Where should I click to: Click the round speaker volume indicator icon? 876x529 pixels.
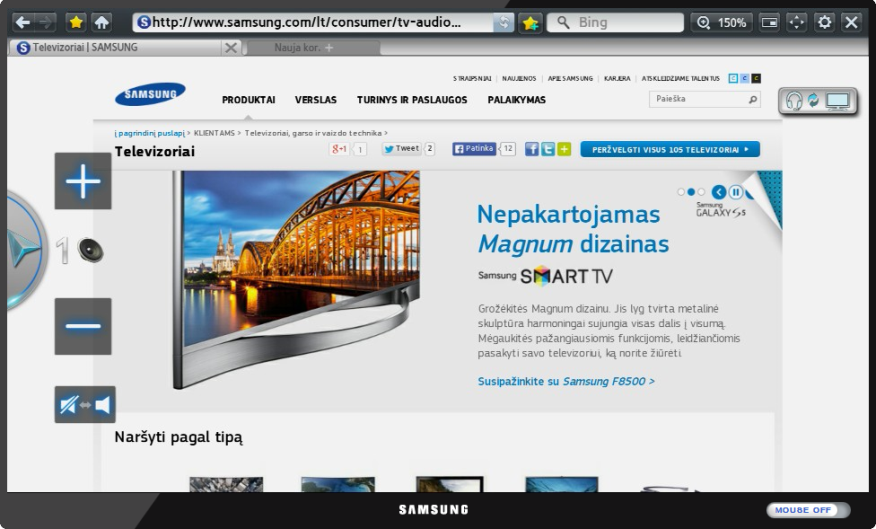(x=91, y=250)
